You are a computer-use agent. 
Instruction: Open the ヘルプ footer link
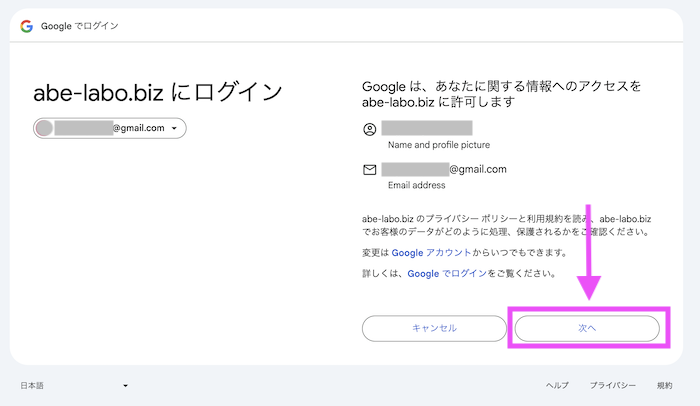[x=557, y=385]
